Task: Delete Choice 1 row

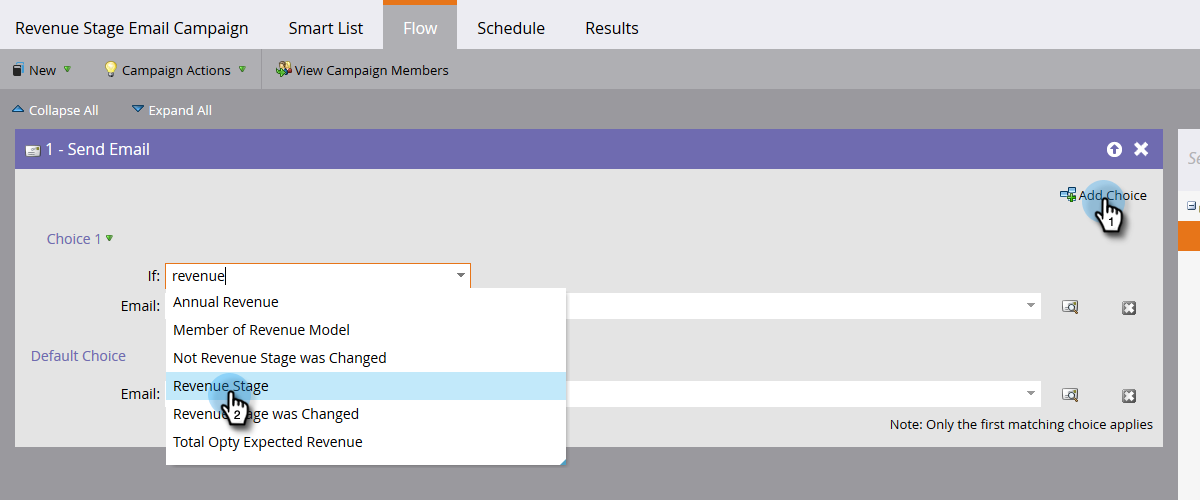Action: coord(1129,308)
